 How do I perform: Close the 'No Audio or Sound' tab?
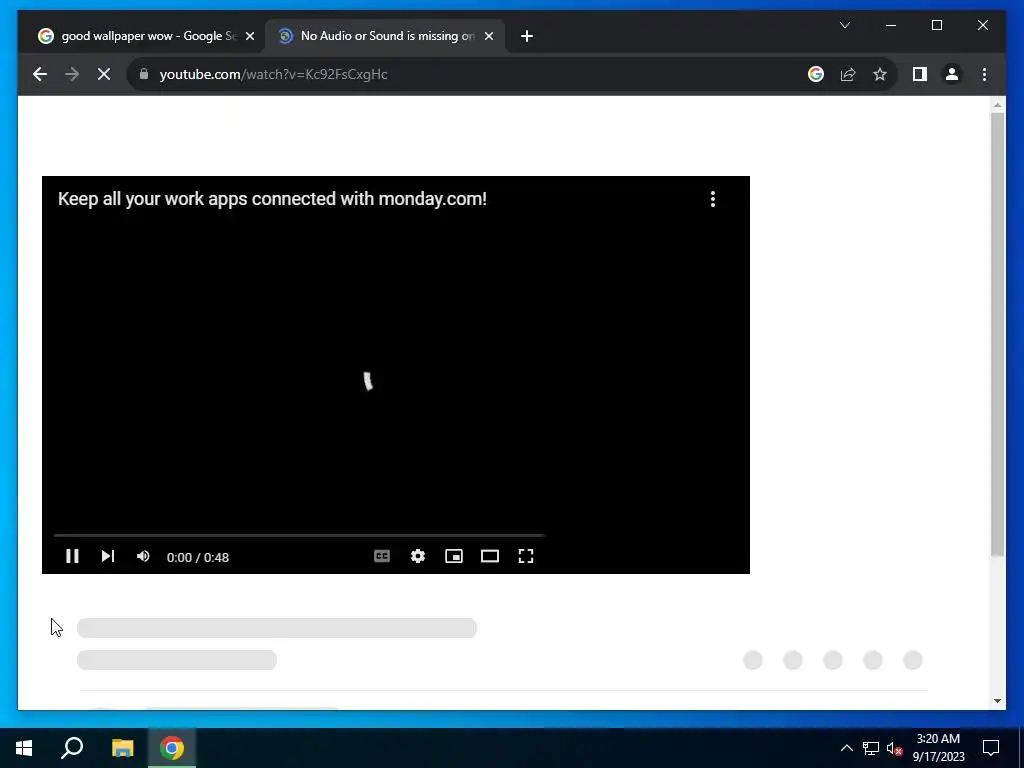488,36
